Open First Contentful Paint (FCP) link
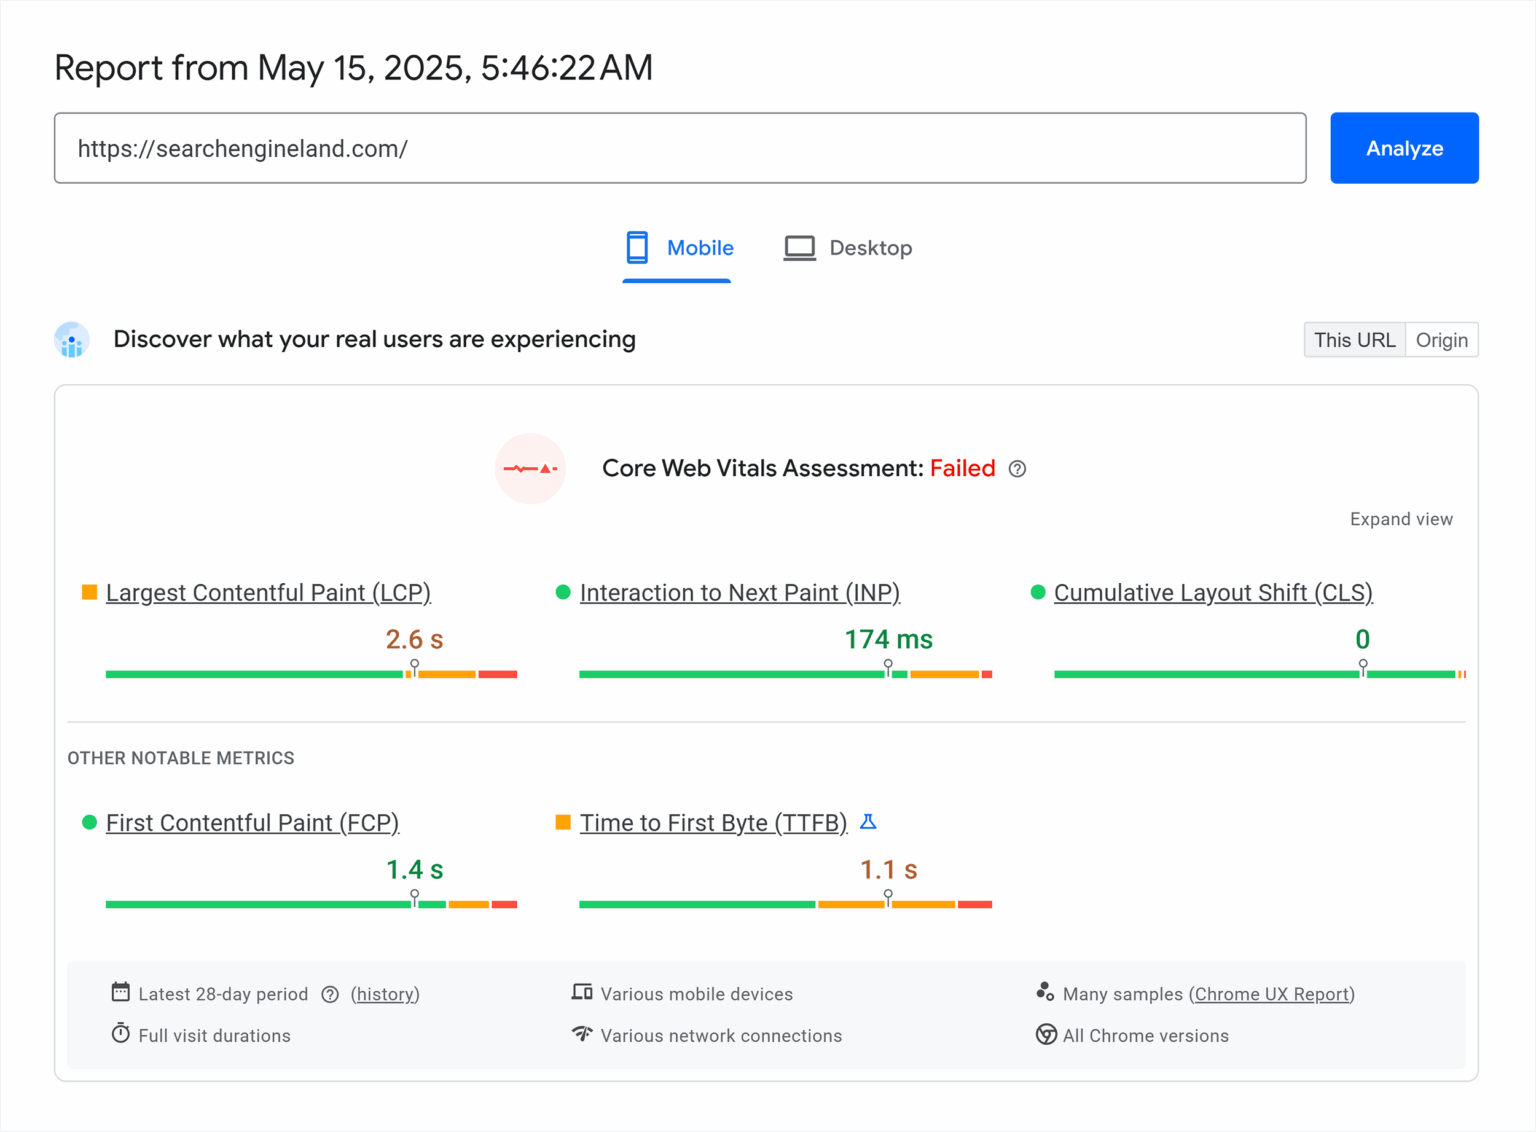The image size is (1536, 1132). pyautogui.click(x=252, y=823)
